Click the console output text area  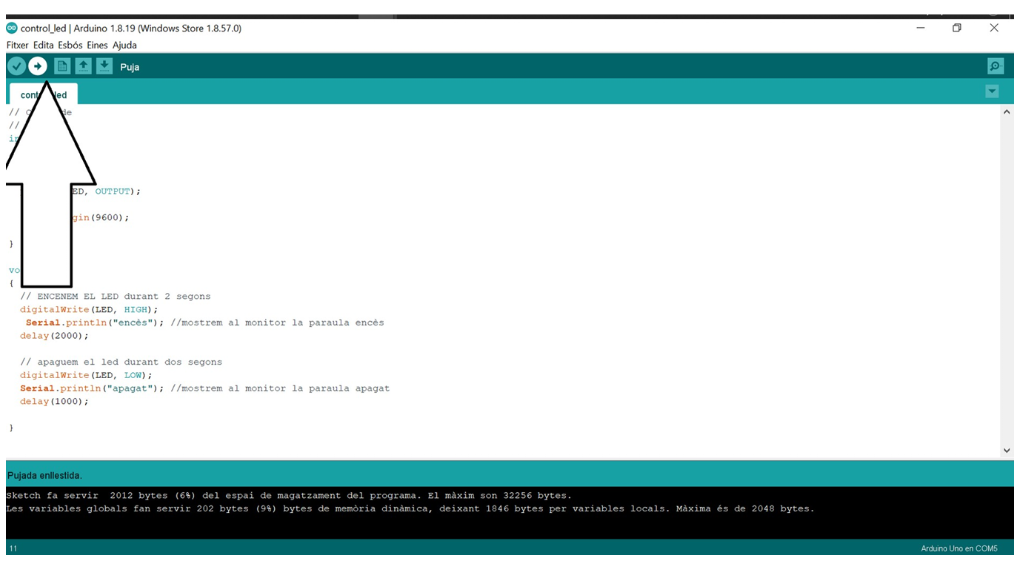(x=500, y=520)
